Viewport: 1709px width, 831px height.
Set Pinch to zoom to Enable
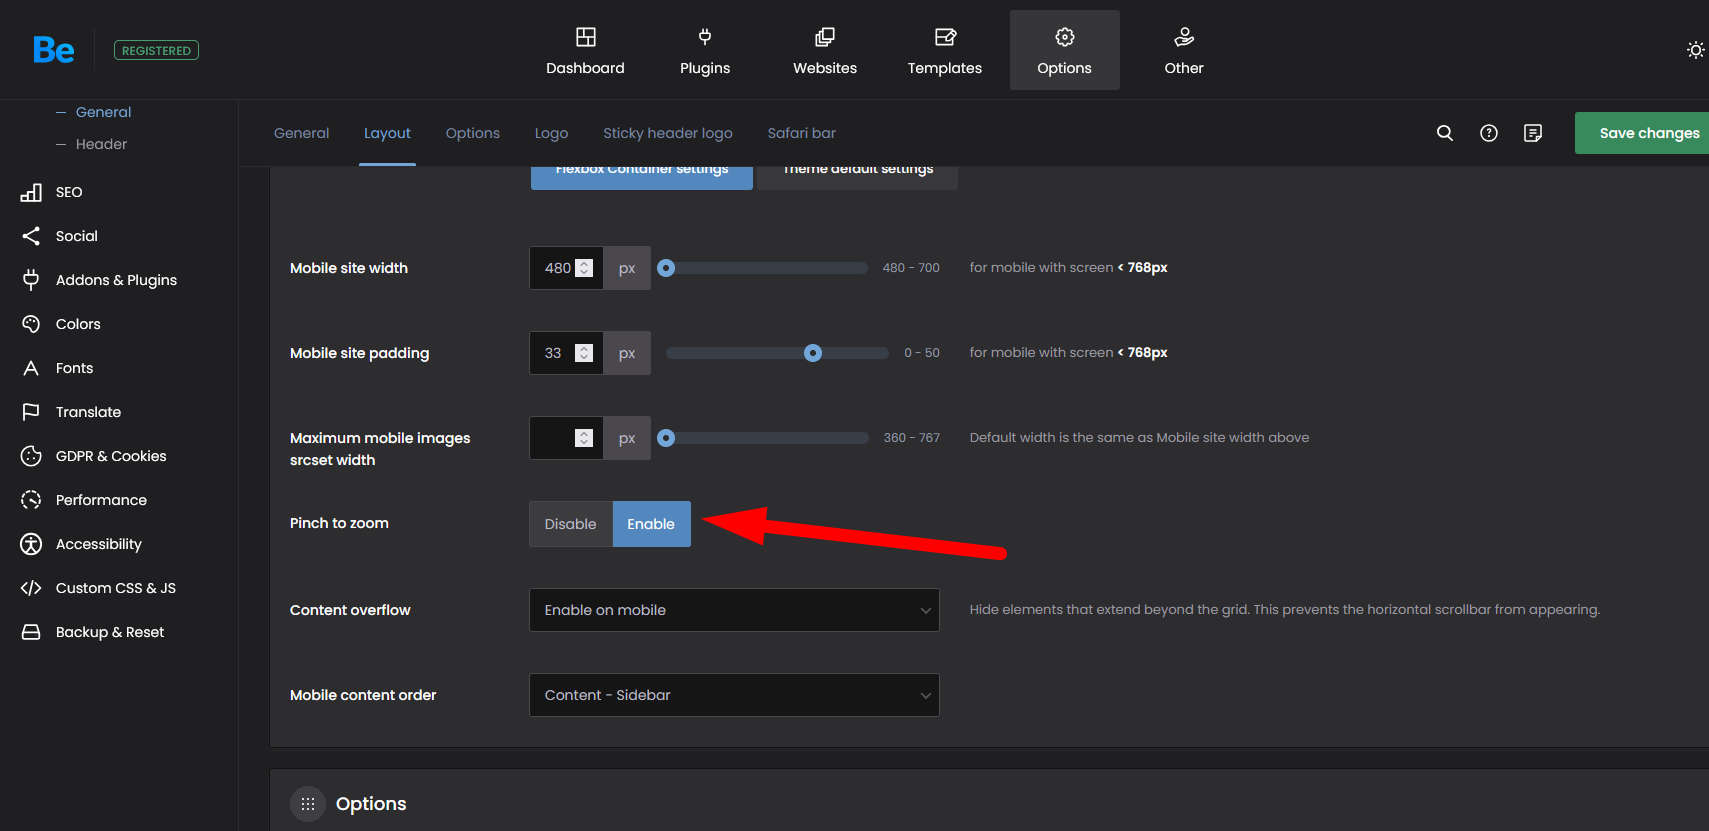tap(651, 524)
